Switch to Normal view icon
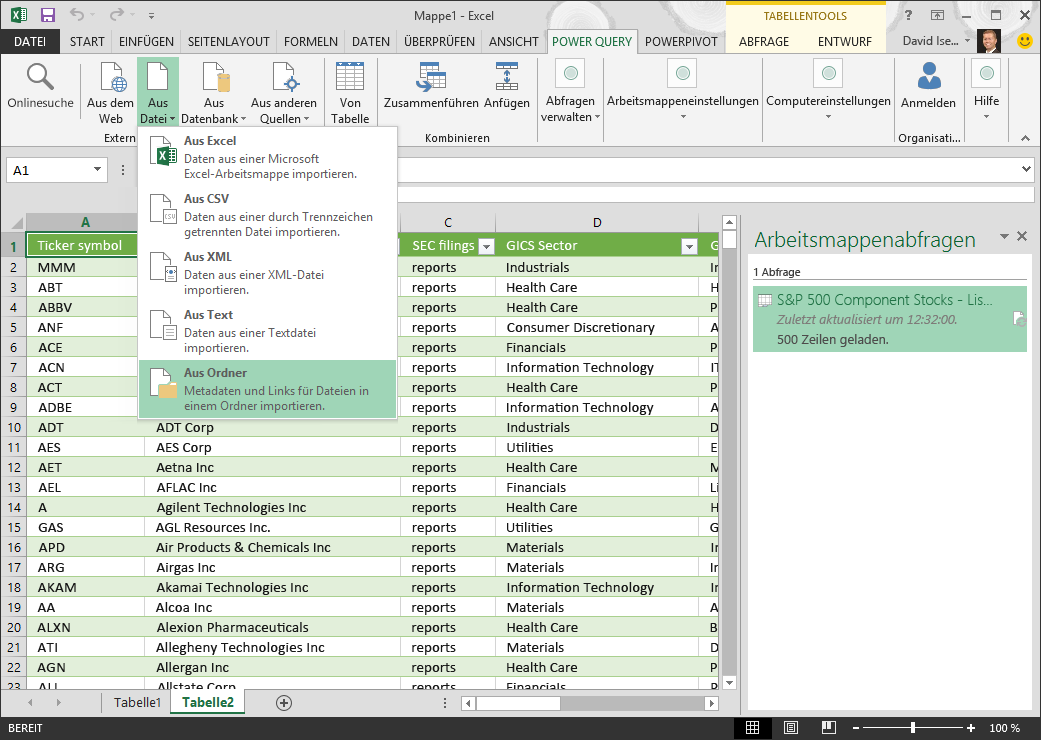 752,728
